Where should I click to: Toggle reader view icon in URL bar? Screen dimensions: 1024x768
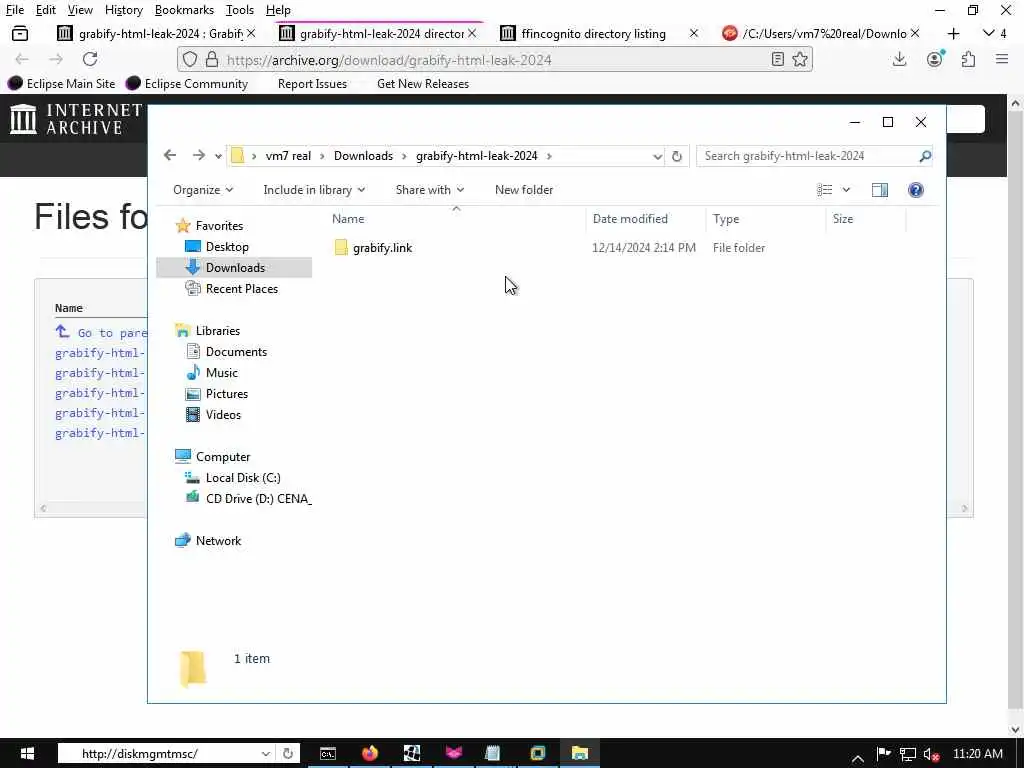pos(777,59)
